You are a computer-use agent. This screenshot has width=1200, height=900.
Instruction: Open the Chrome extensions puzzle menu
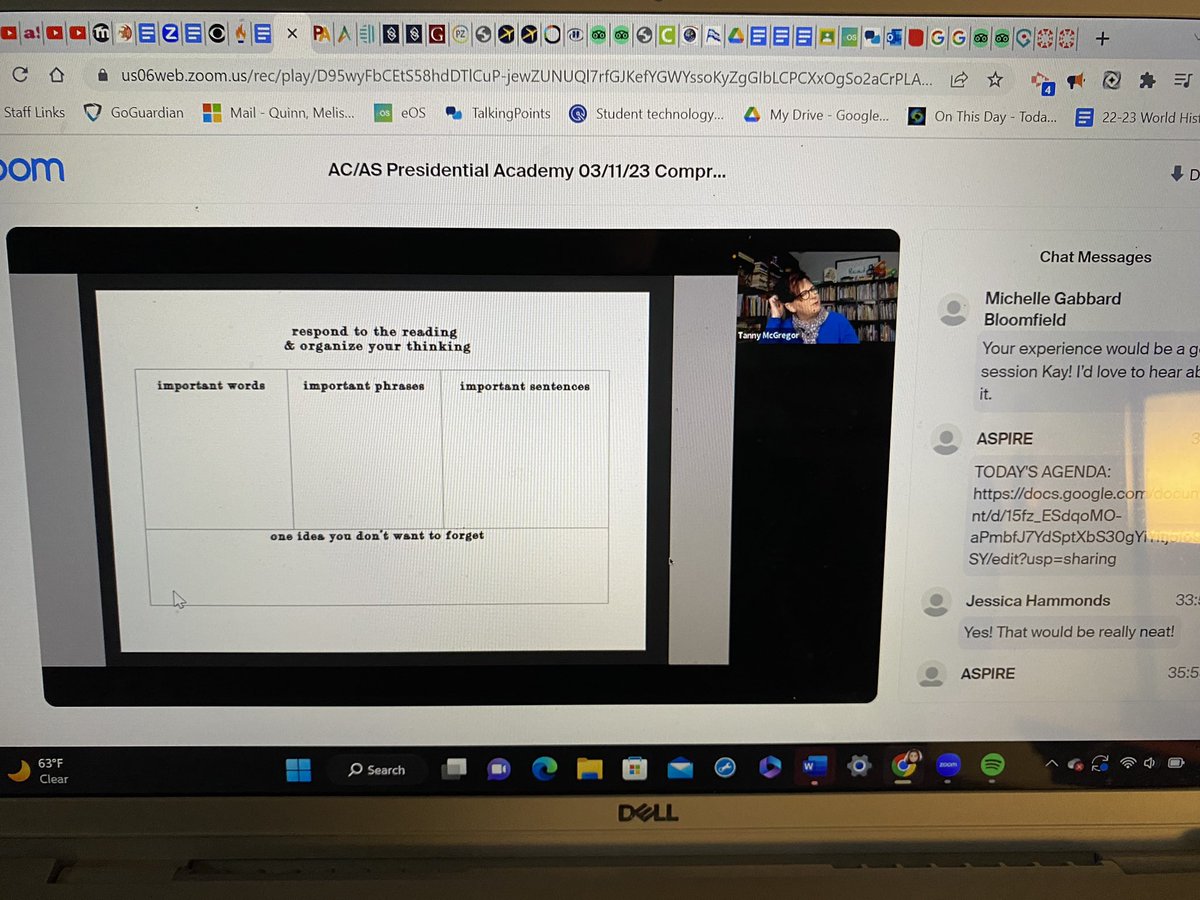[1146, 79]
